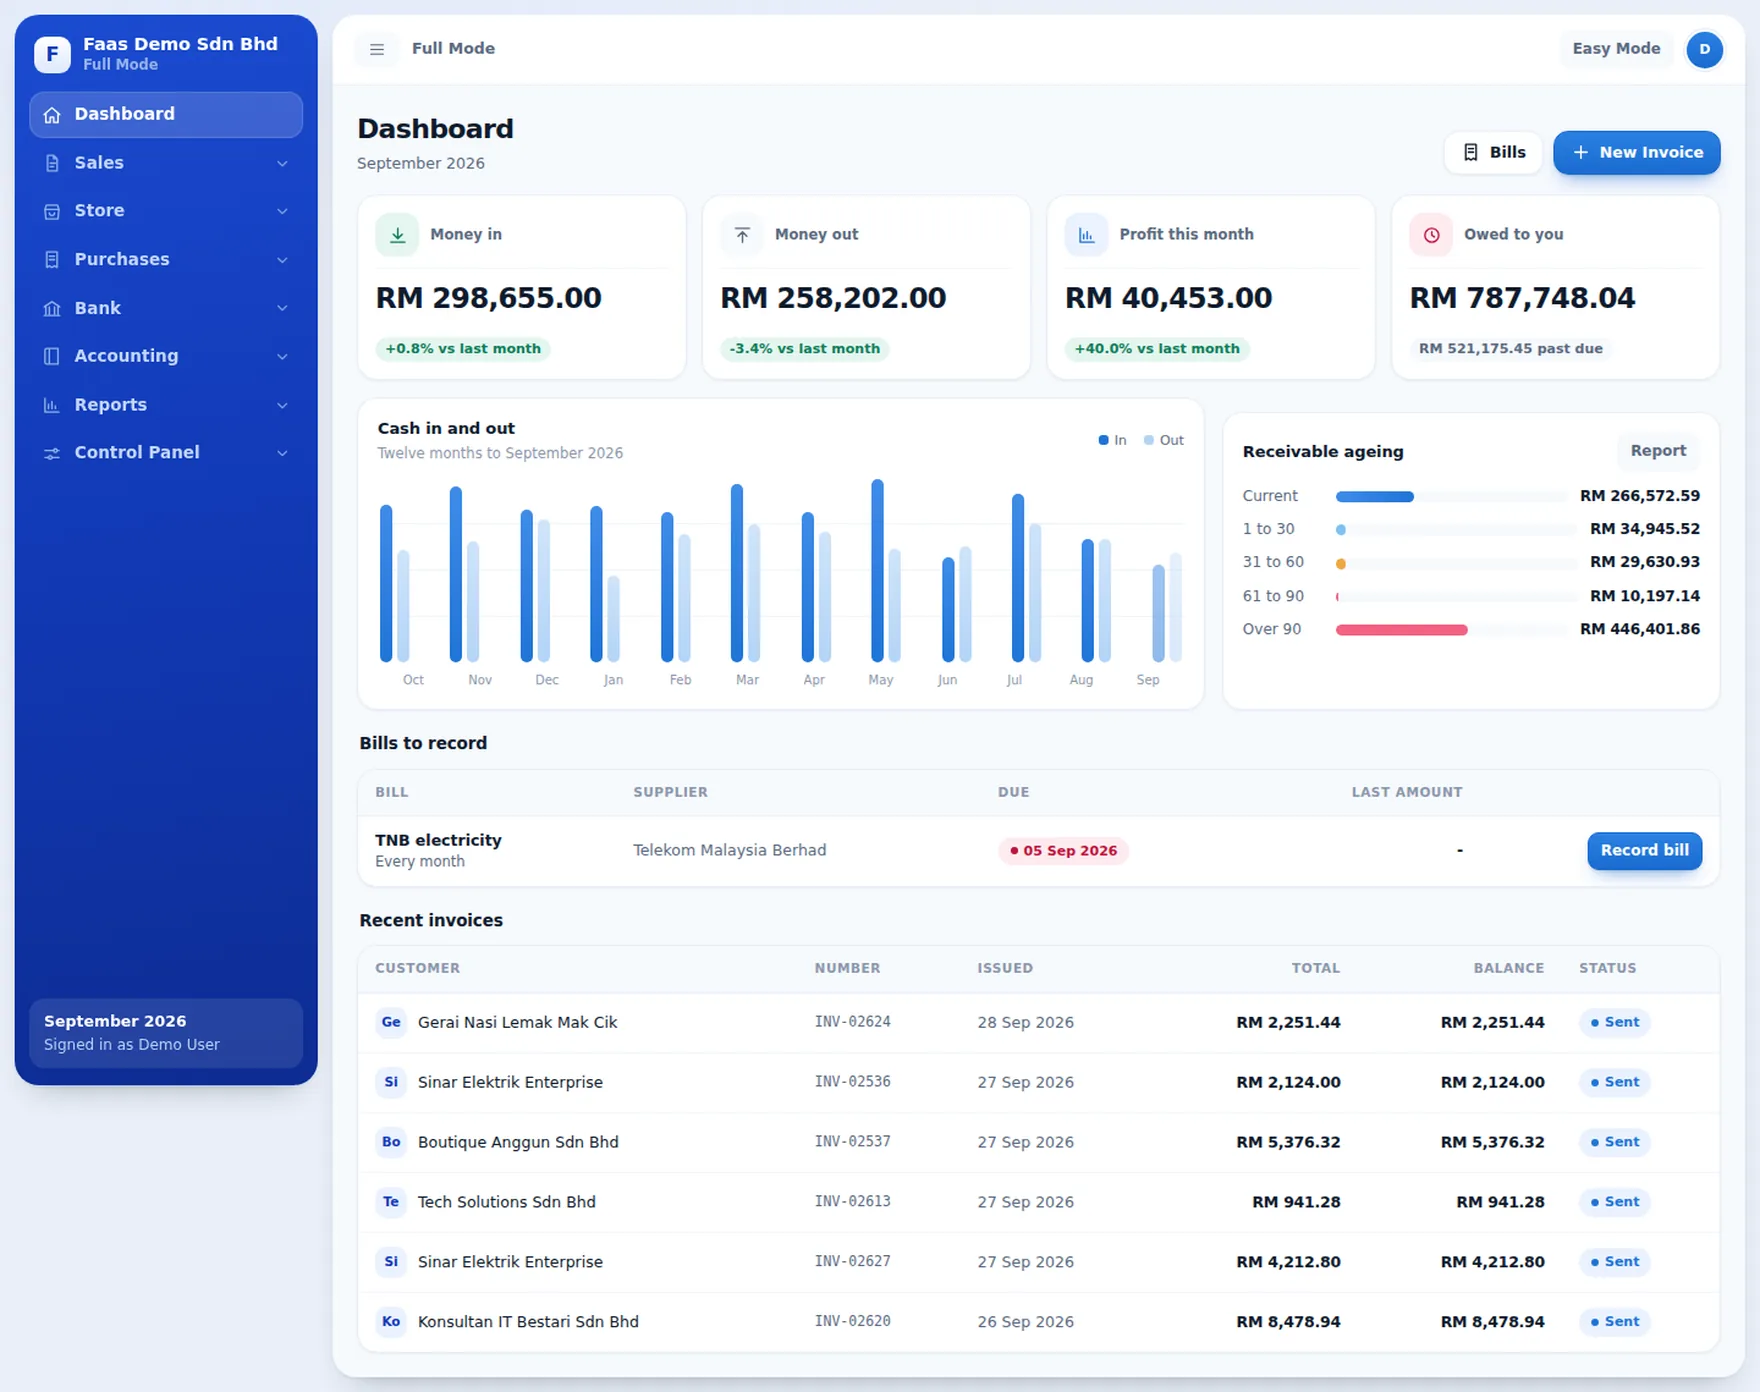This screenshot has width=1760, height=1392.
Task: Click the Si avatar beside INV-02627
Action: [x=391, y=1262]
